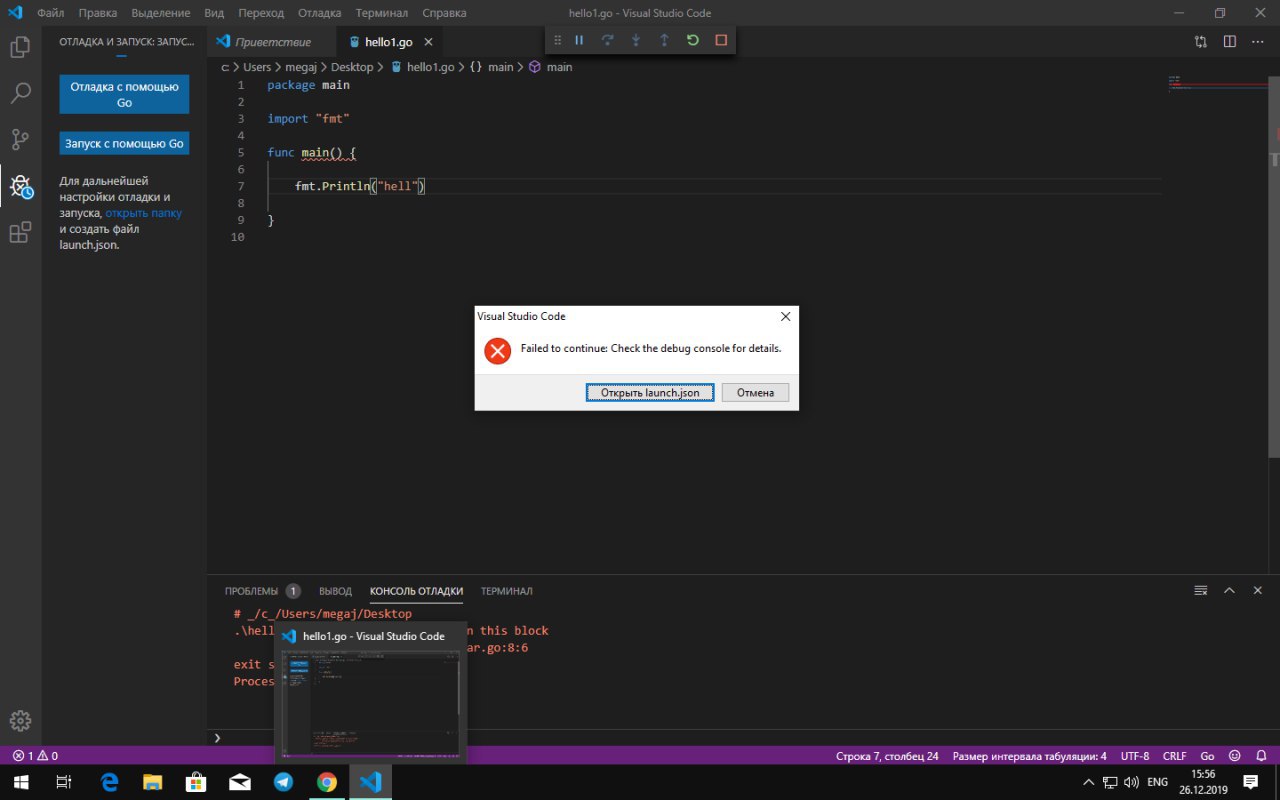1280x800 pixels.
Task: Change tab size via Размер интервала табуляции
Action: [1029, 756]
